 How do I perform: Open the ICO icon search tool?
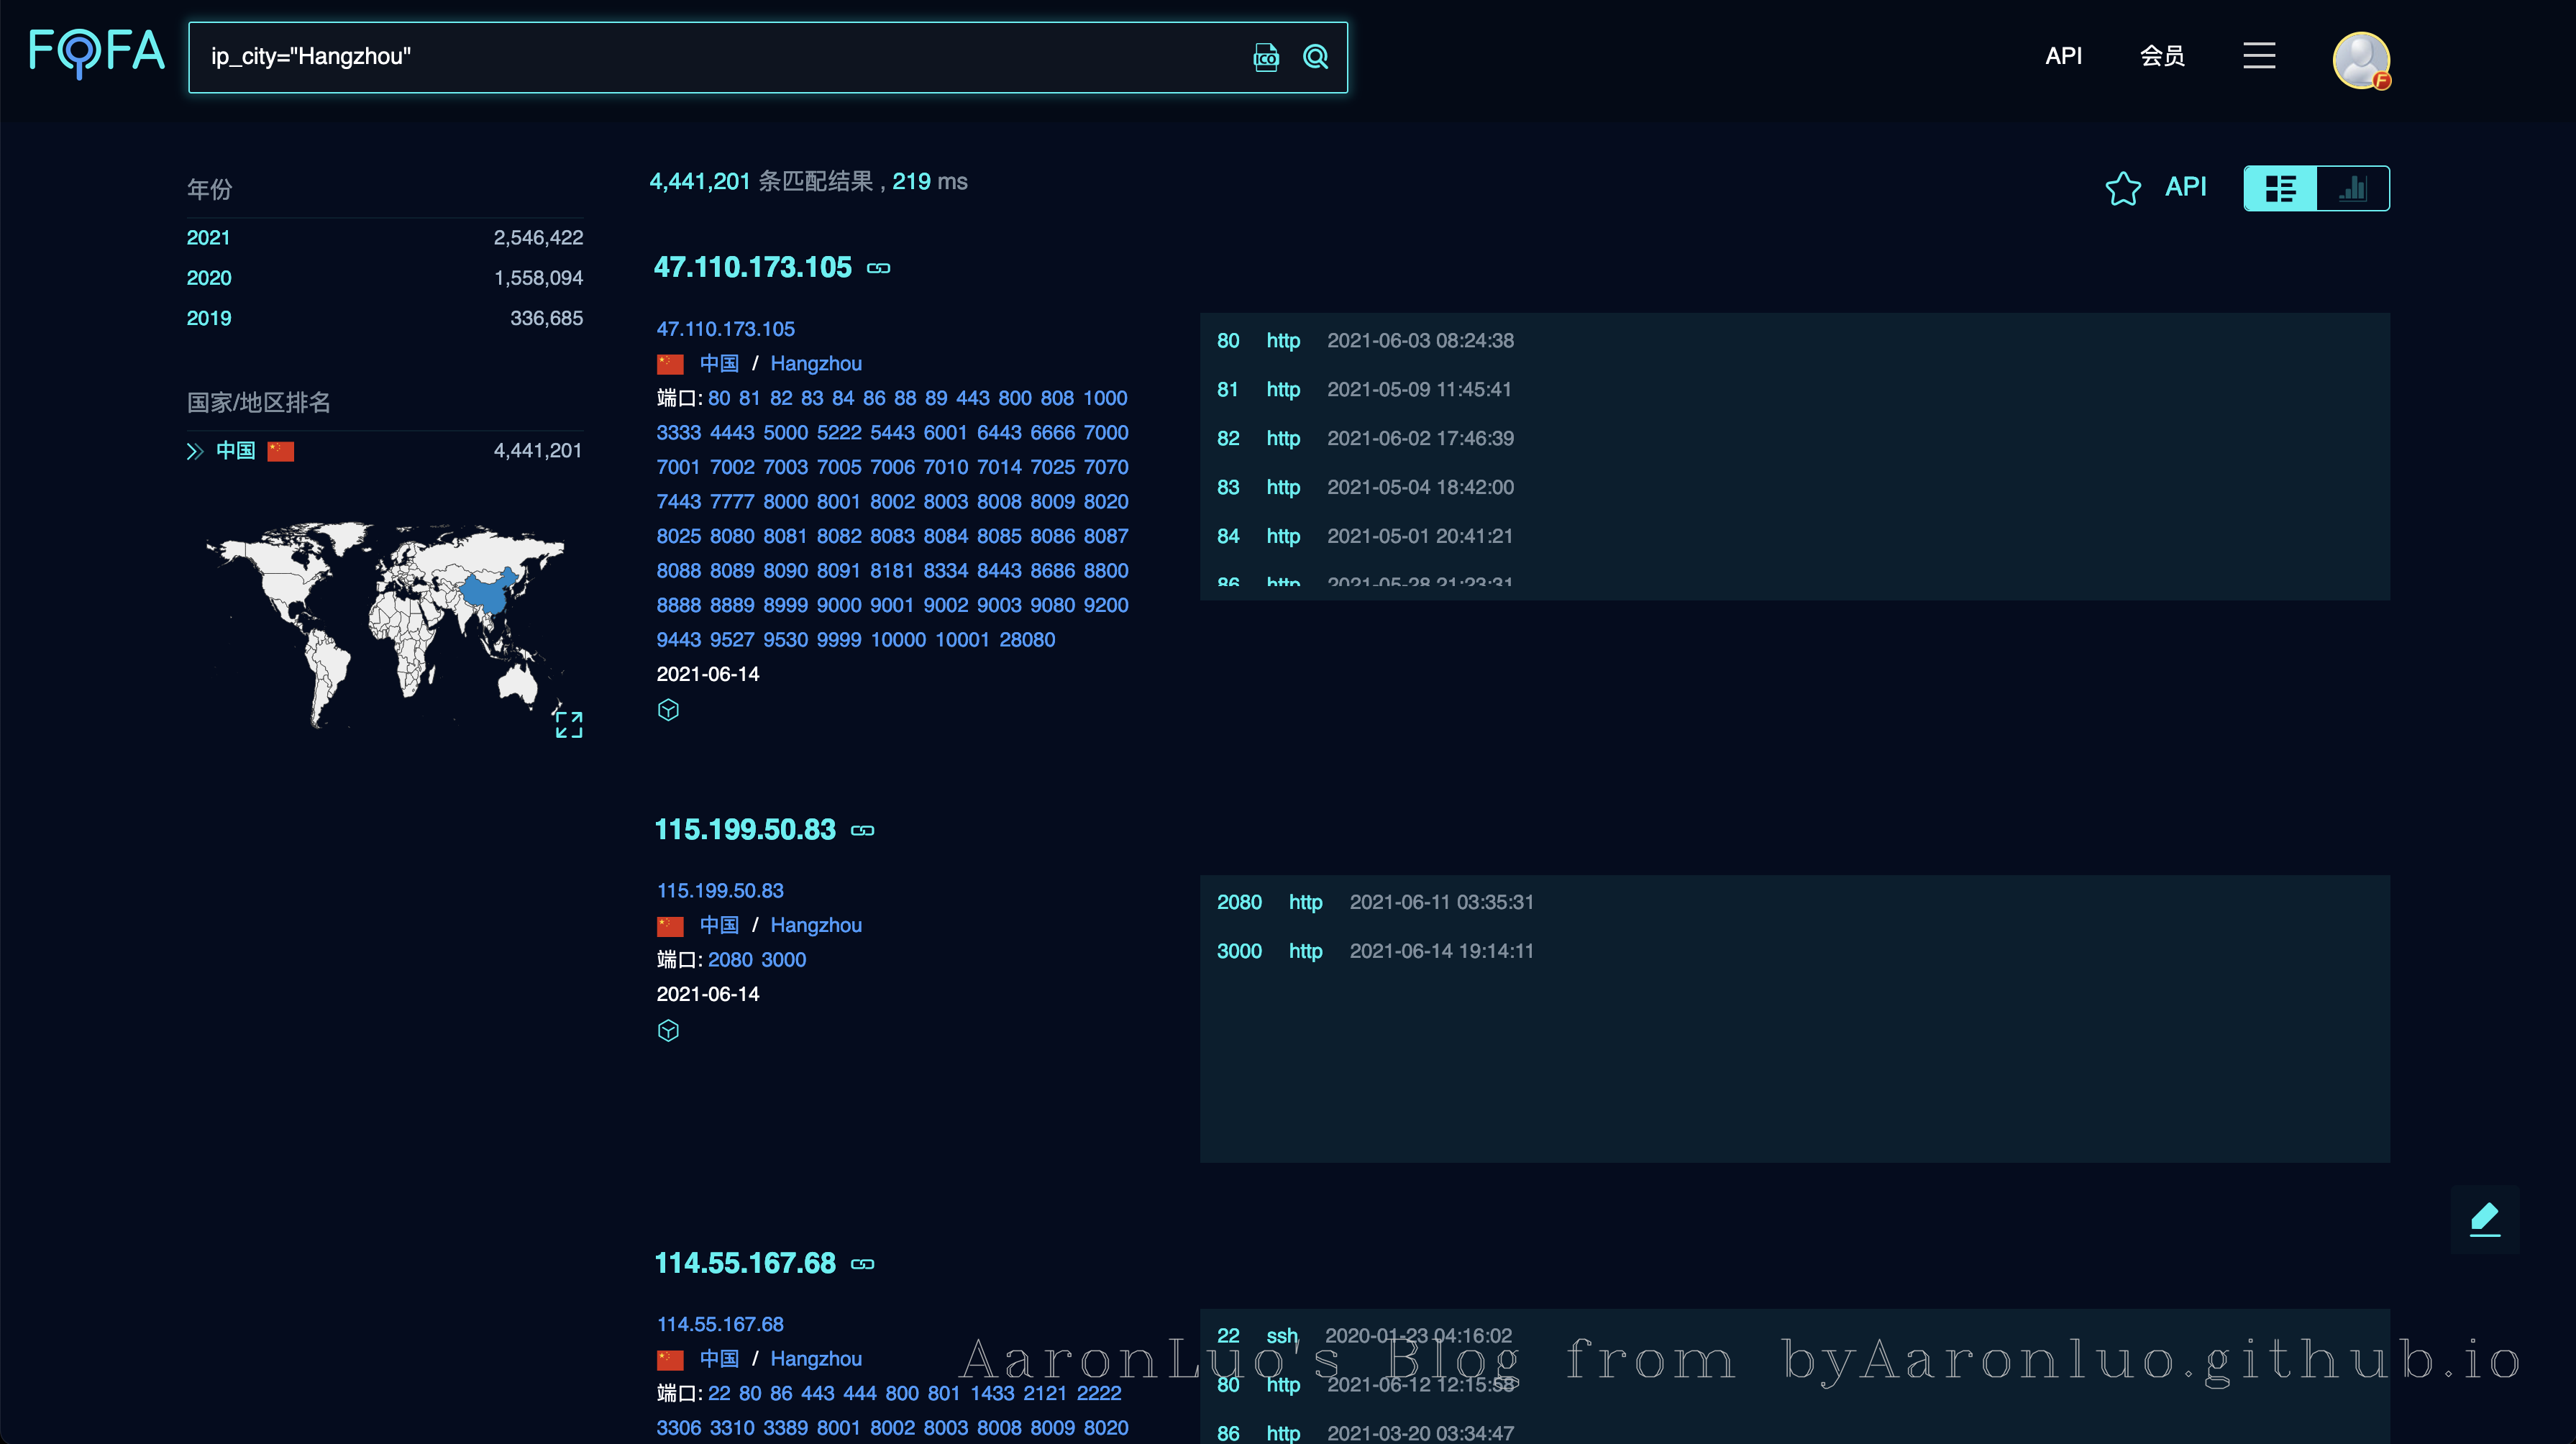pyautogui.click(x=1266, y=57)
